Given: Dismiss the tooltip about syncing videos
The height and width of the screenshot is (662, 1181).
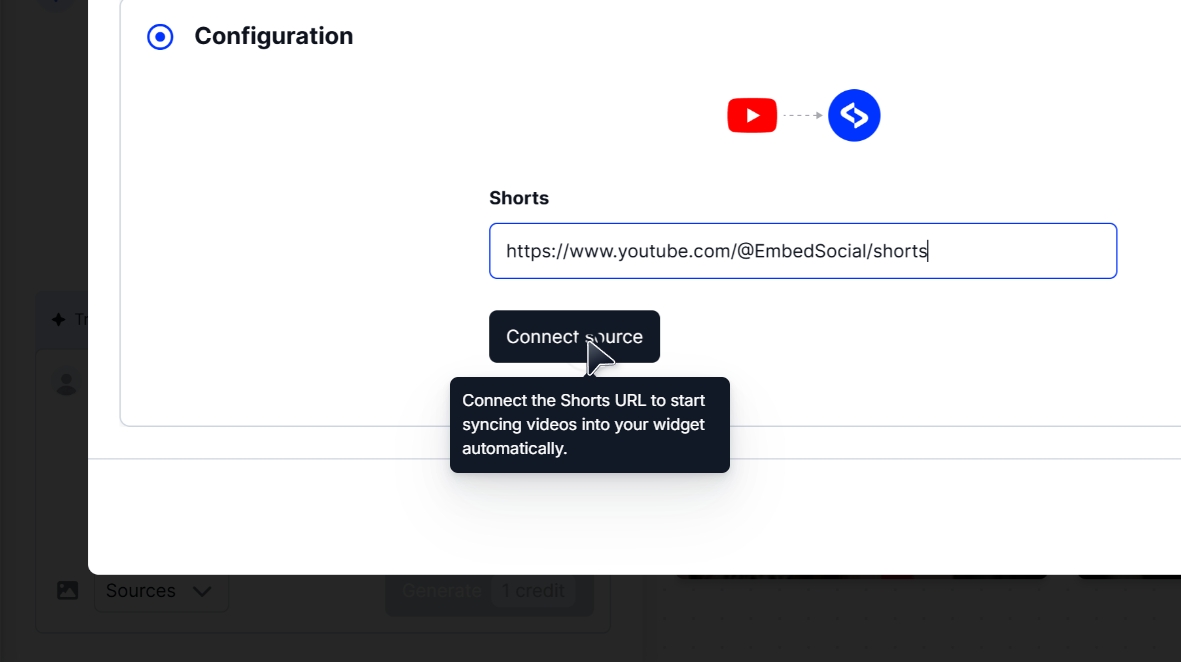Looking at the screenshot, I should (589, 424).
